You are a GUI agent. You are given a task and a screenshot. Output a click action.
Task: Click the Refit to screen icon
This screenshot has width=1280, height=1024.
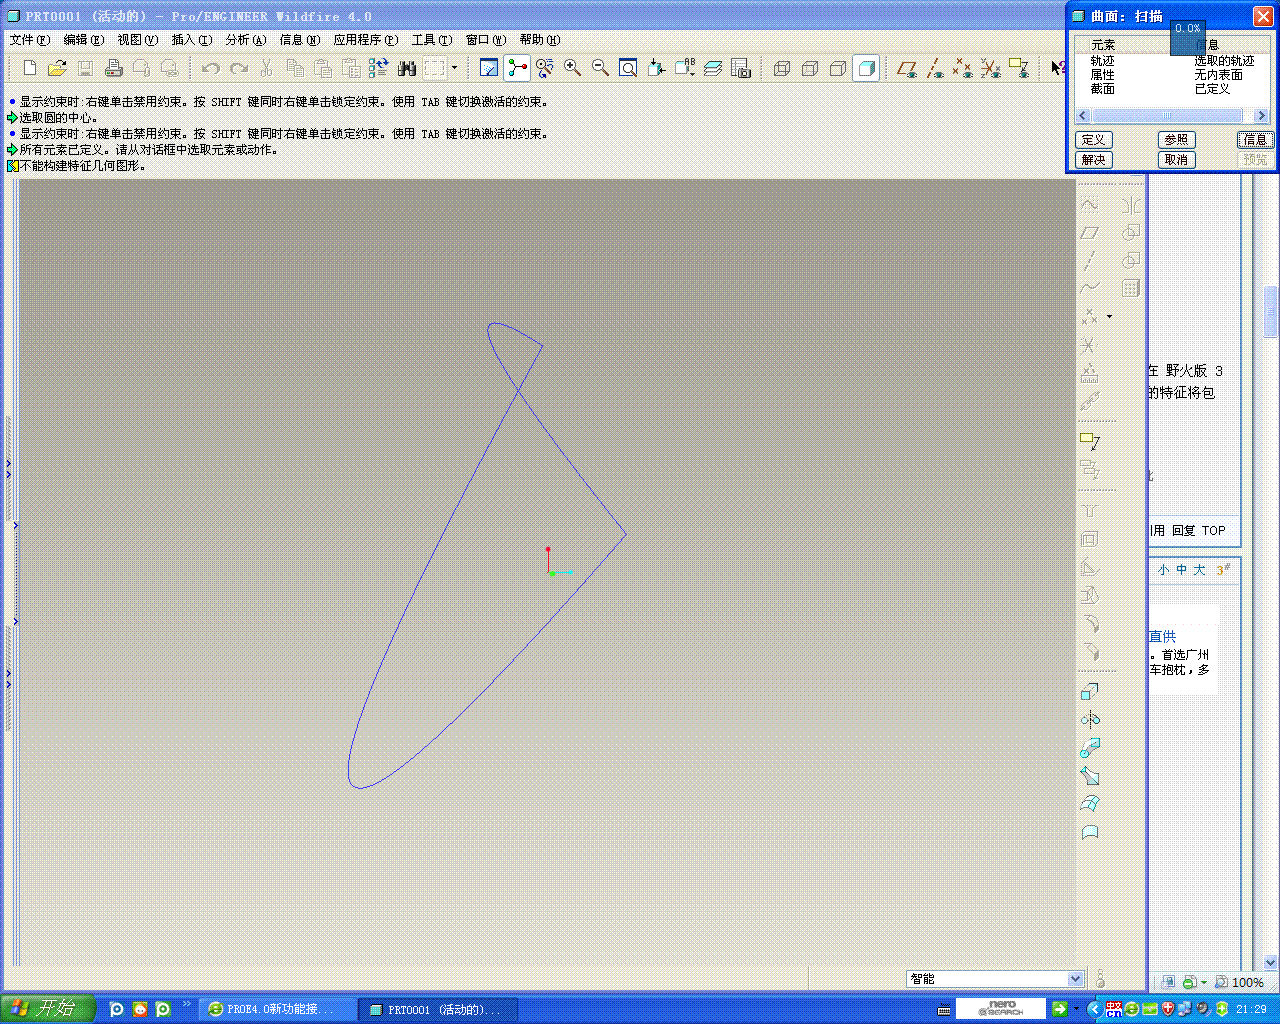tap(628, 68)
